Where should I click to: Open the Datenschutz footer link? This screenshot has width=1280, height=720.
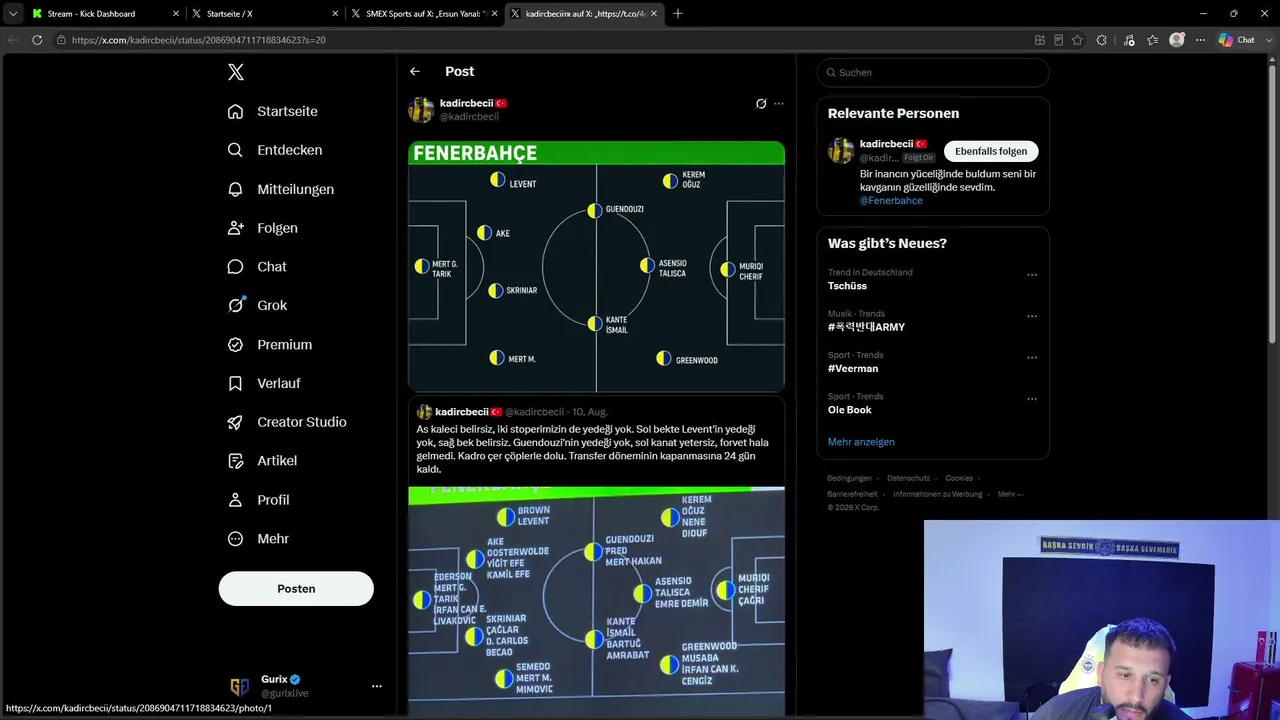909,478
